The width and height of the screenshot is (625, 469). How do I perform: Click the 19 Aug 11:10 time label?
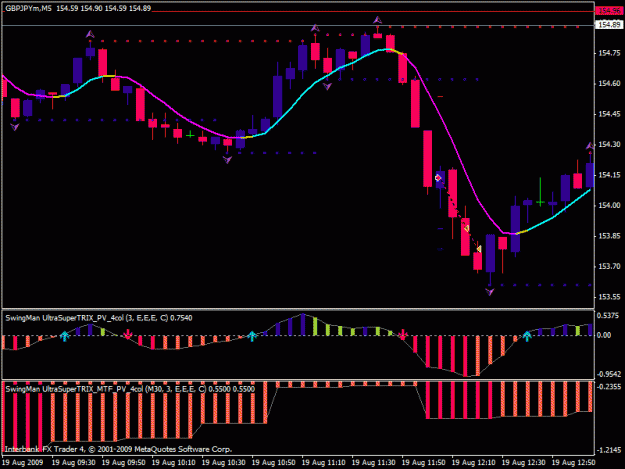(x=324, y=463)
